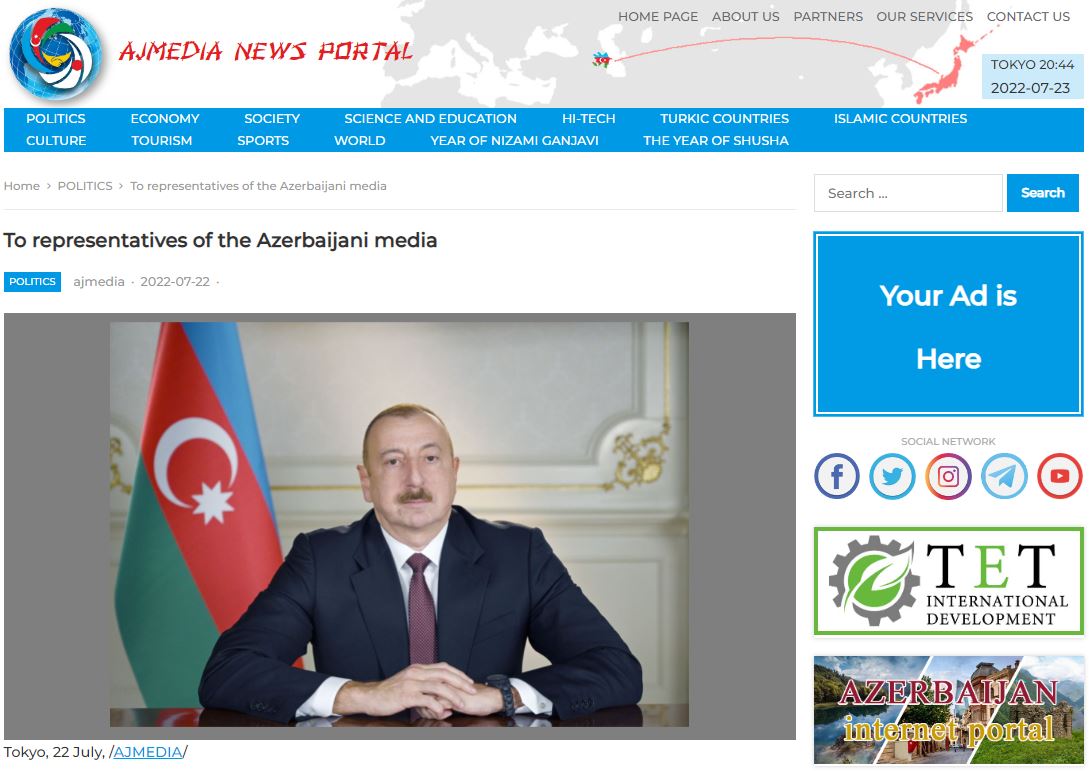Viewport: 1089px width, 773px height.
Task: Select SOCIETY category
Action: pyautogui.click(x=272, y=119)
